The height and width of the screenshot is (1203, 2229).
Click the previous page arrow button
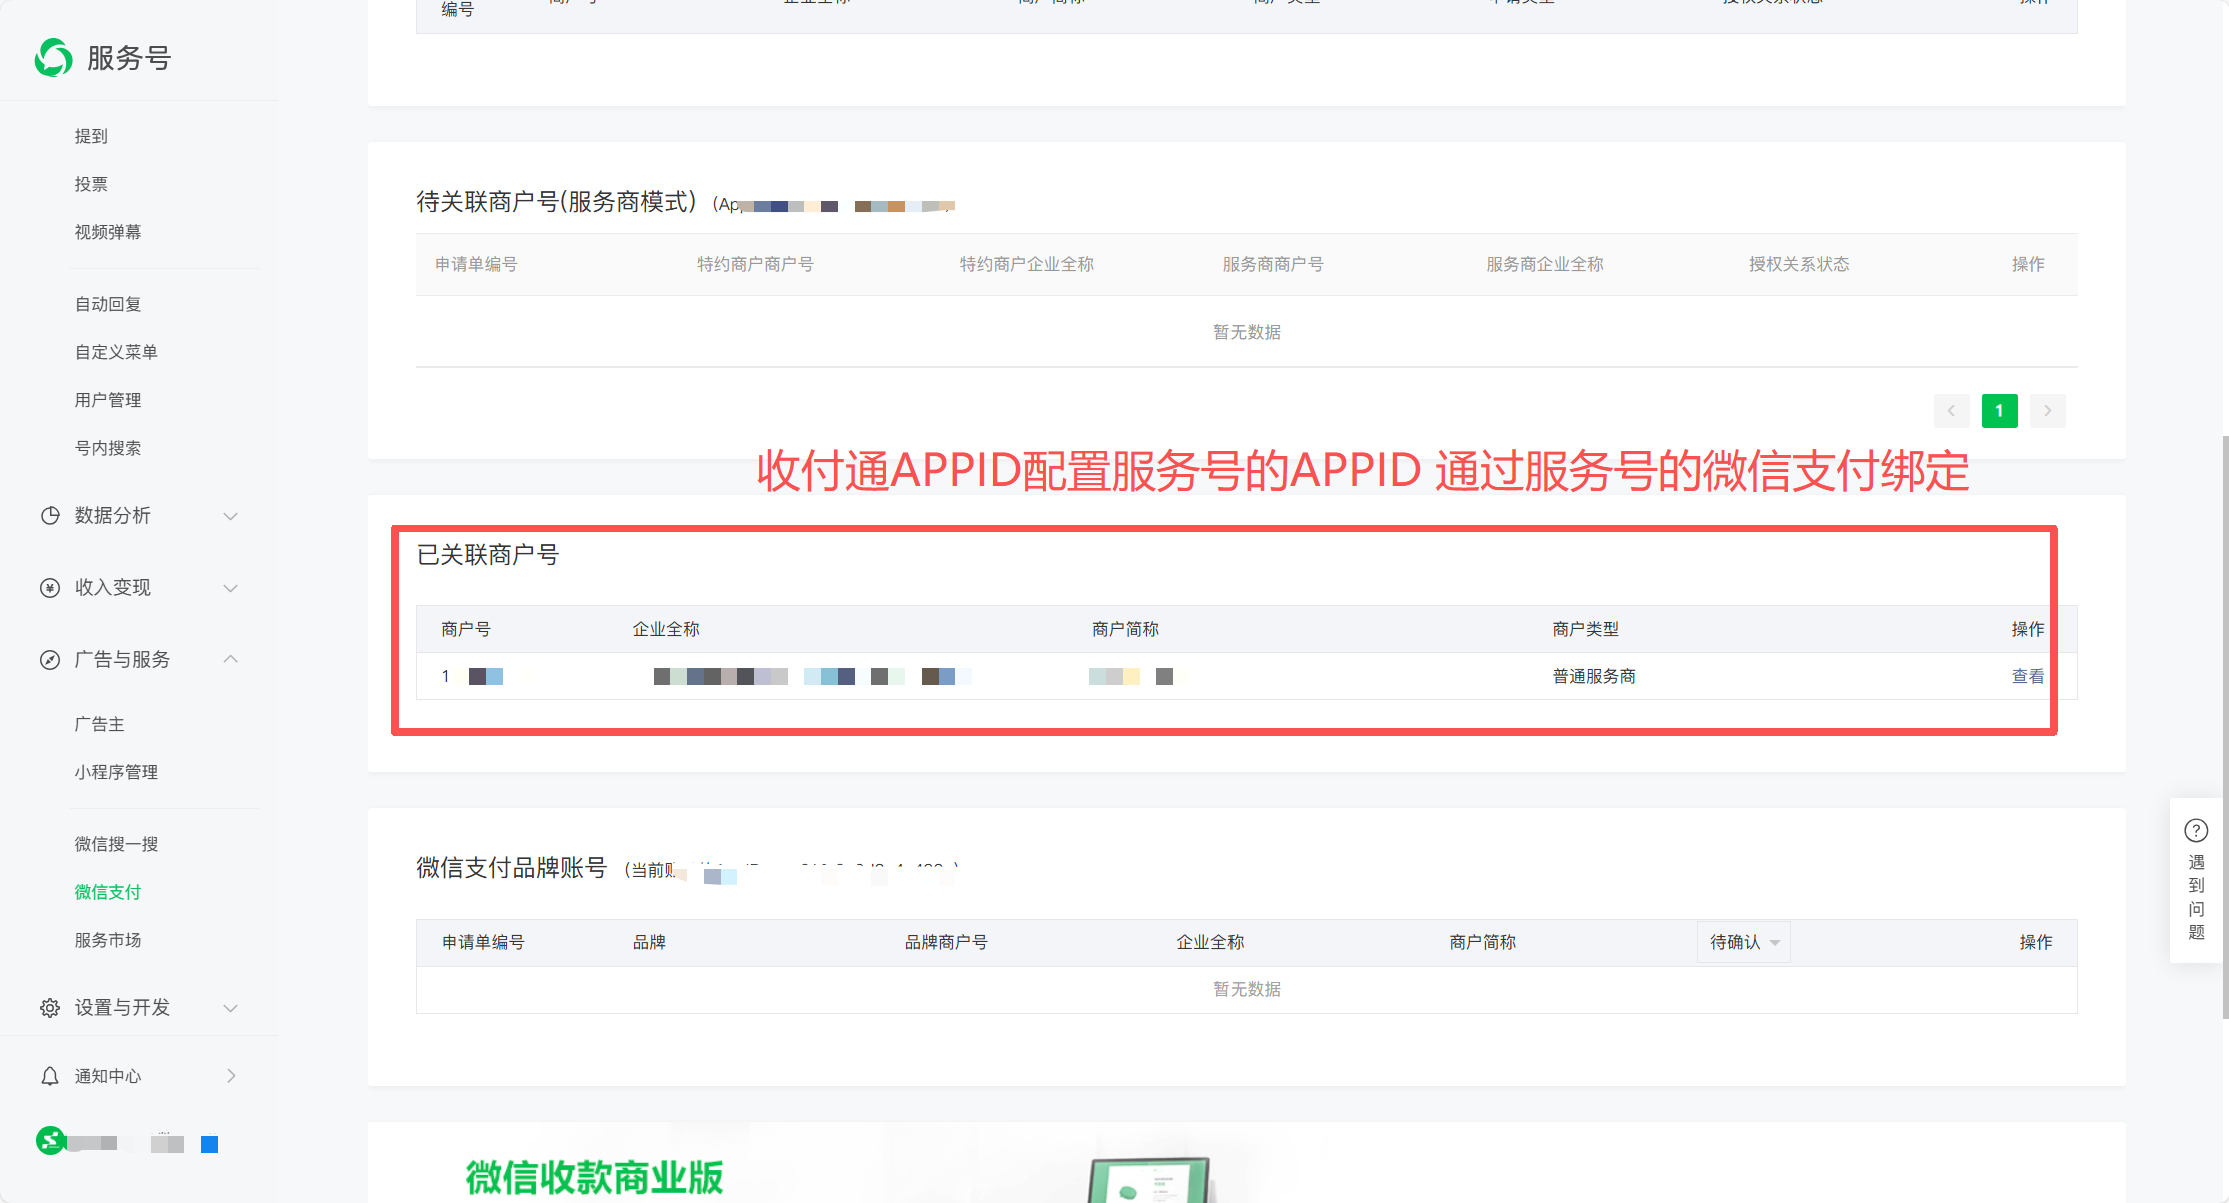[1951, 411]
